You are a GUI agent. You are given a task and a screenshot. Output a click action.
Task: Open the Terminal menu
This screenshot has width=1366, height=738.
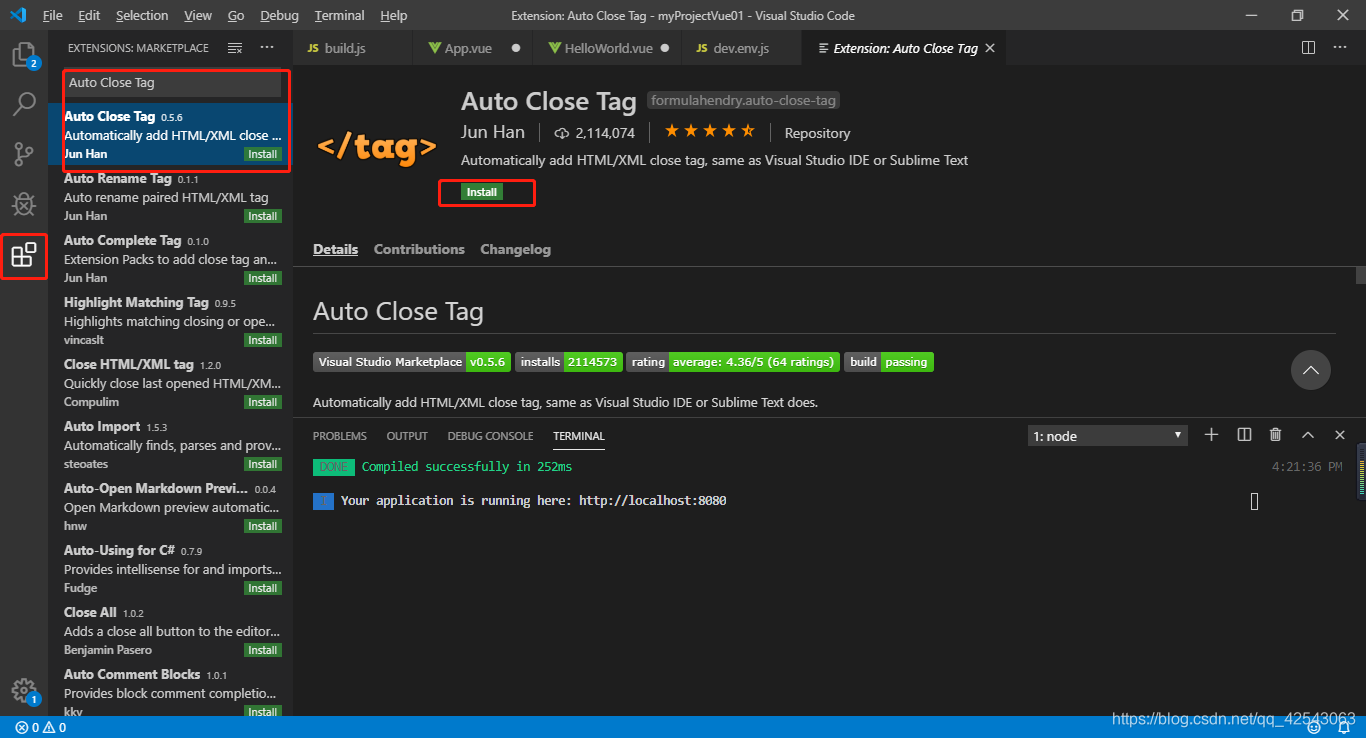tap(338, 15)
